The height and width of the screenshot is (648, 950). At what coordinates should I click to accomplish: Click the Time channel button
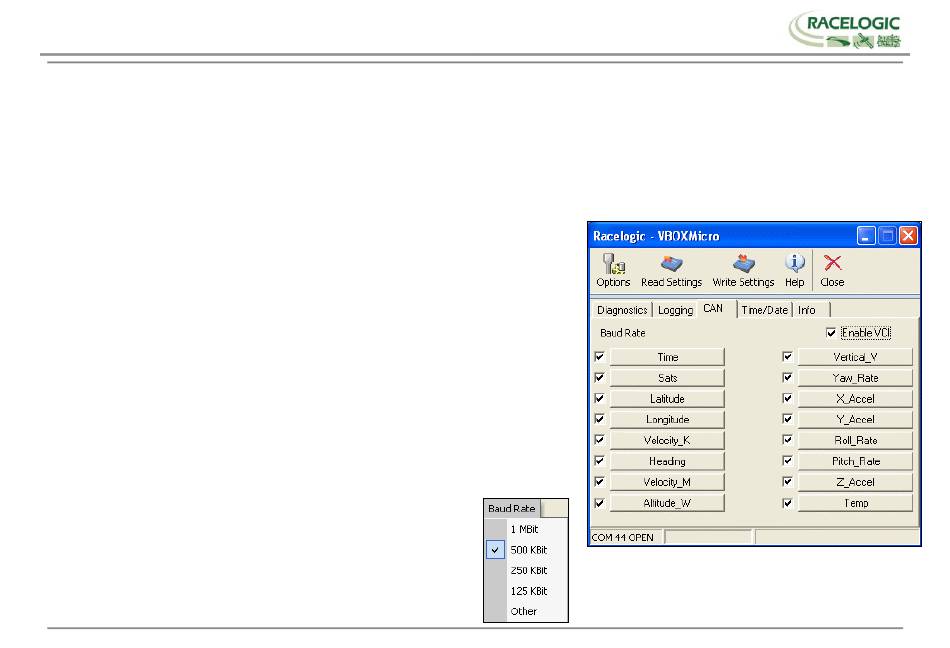tap(667, 357)
